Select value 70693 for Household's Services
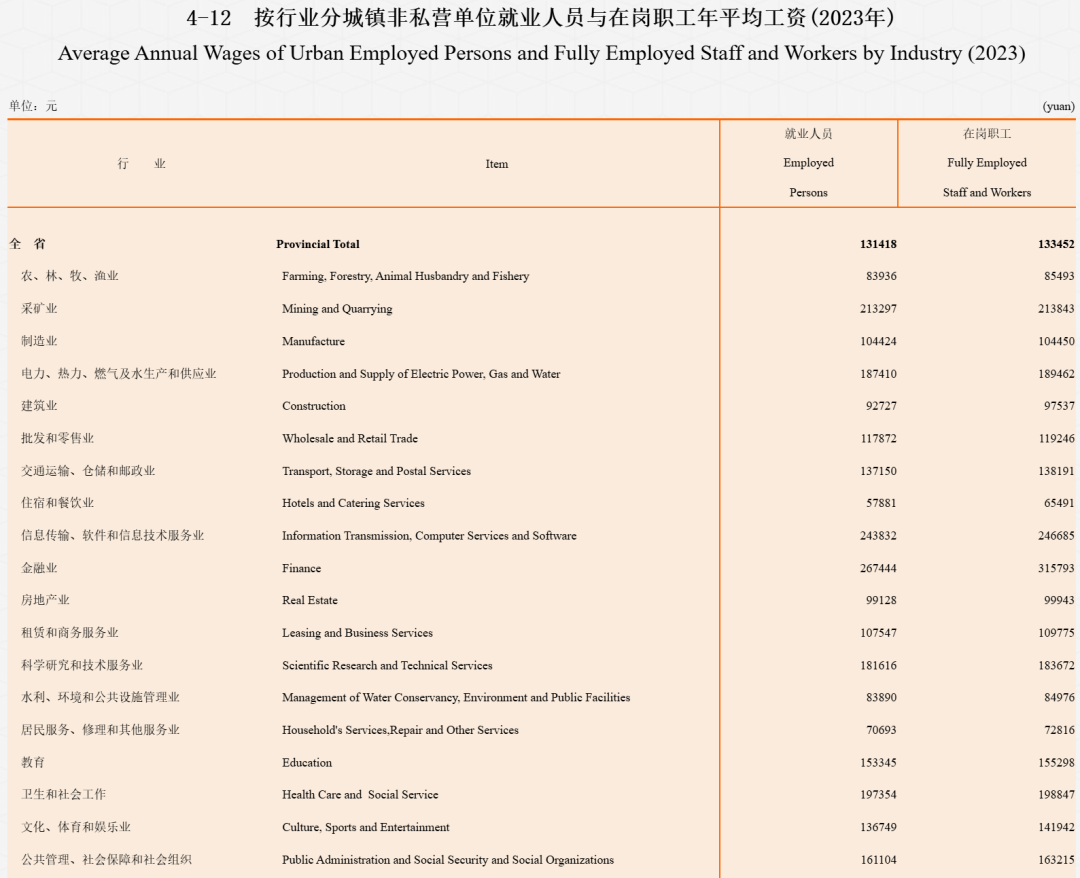This screenshot has width=1080, height=878. pyautogui.click(x=881, y=730)
